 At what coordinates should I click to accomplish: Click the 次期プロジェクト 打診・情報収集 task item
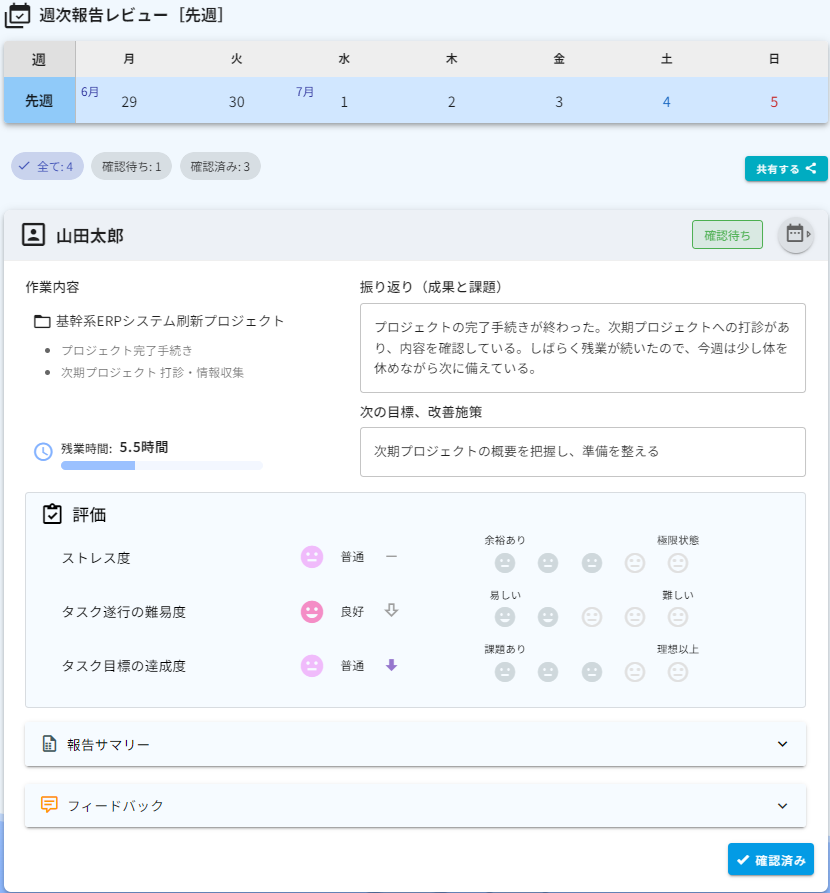coord(153,372)
